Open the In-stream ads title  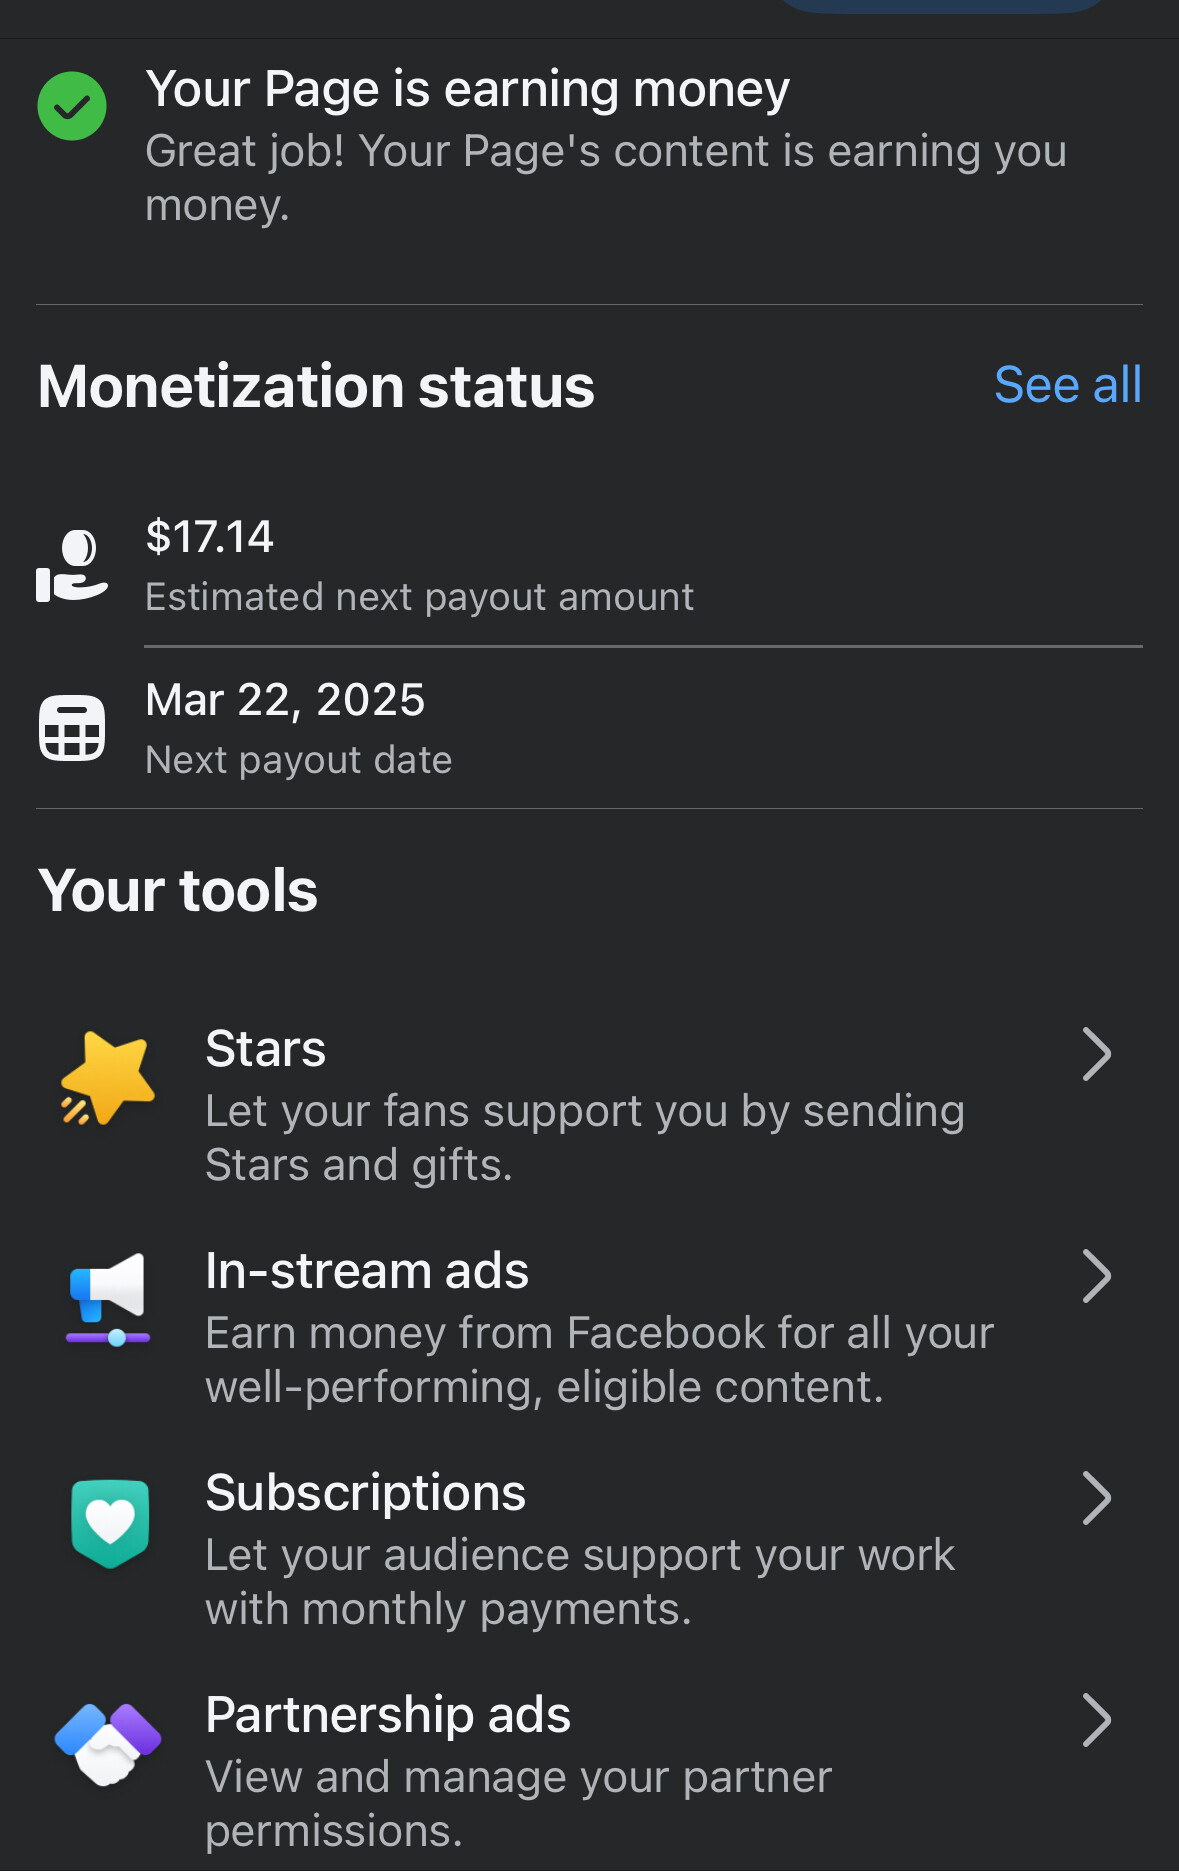367,1271
